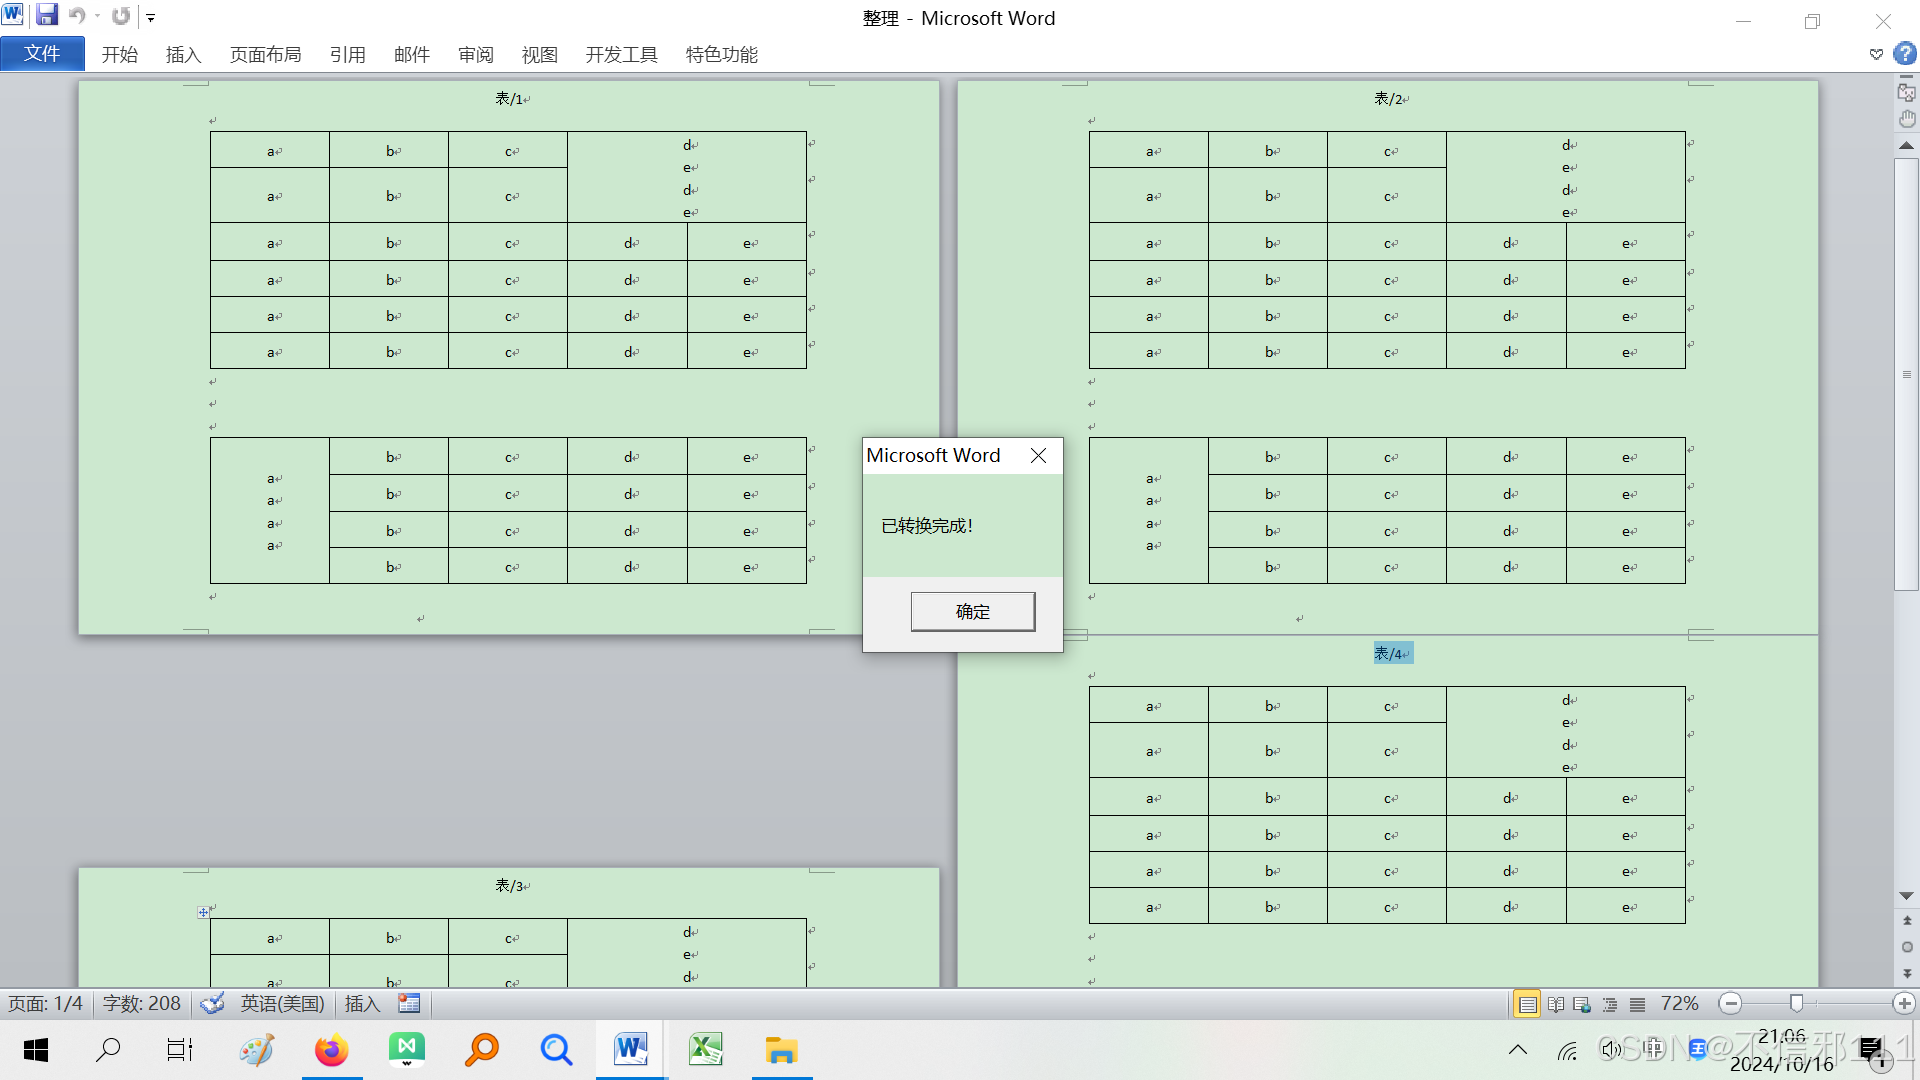Switch to Outline view icon

click(x=1609, y=1004)
